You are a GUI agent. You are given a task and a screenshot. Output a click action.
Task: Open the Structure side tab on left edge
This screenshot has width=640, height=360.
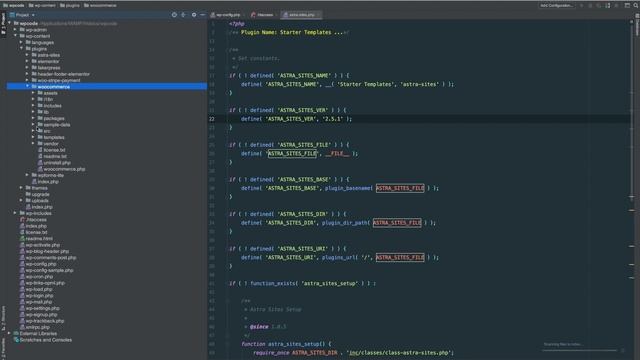[x=3, y=318]
